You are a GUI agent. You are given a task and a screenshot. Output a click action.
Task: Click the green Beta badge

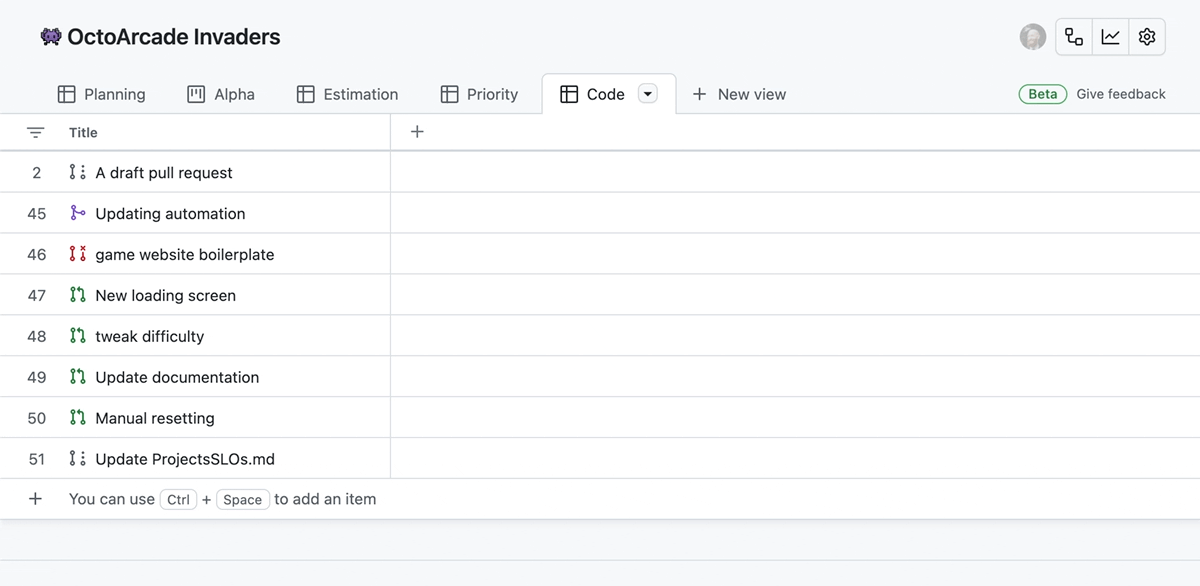pos(1043,93)
